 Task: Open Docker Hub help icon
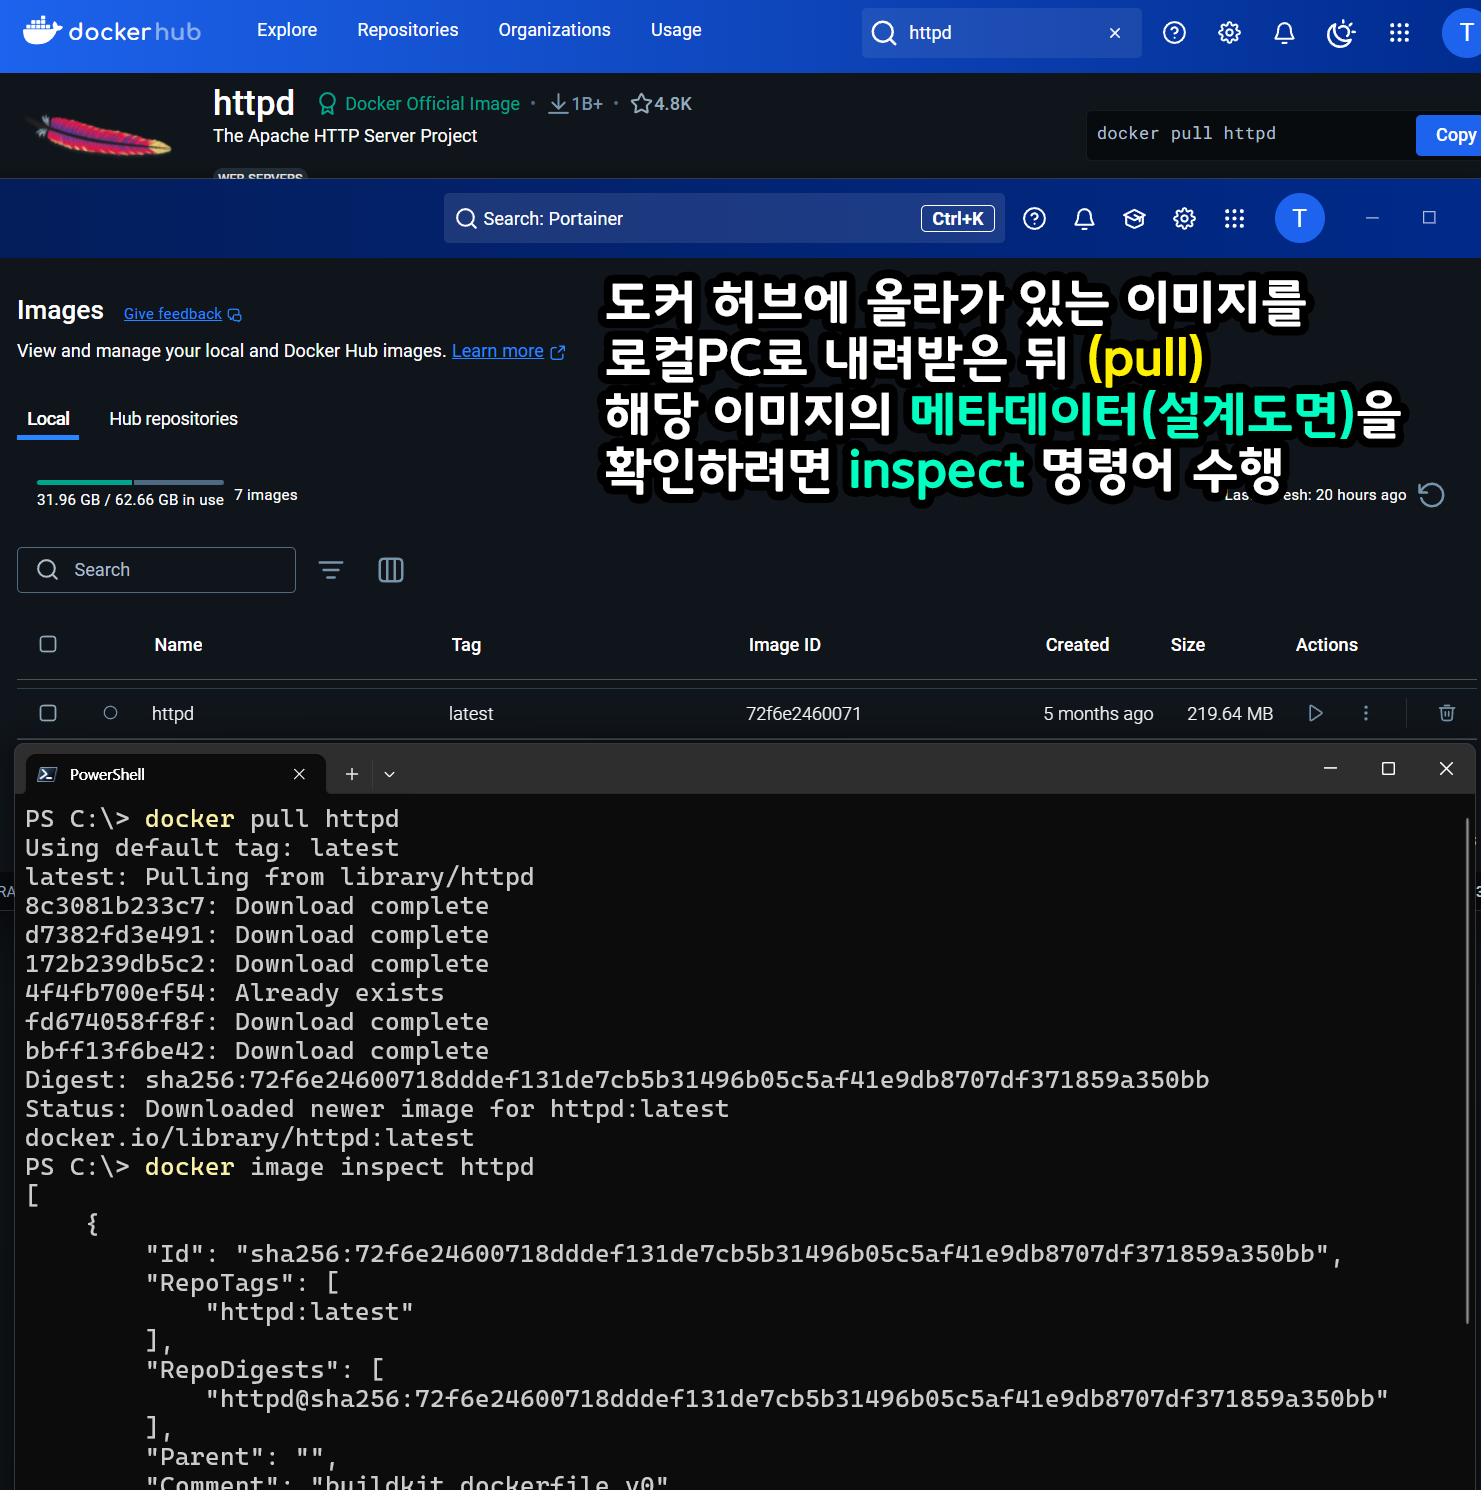1175,33
